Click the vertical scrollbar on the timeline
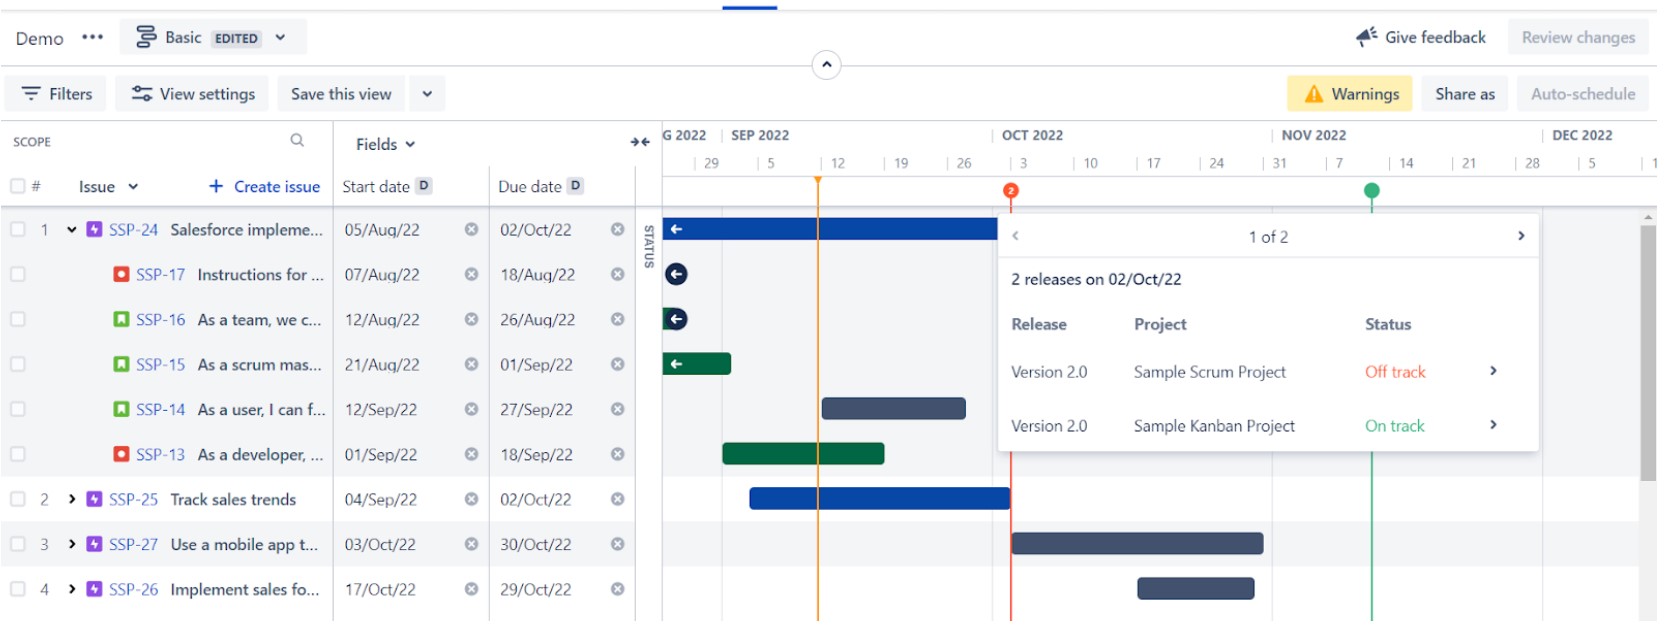This screenshot has height=627, width=1664. point(1648,352)
